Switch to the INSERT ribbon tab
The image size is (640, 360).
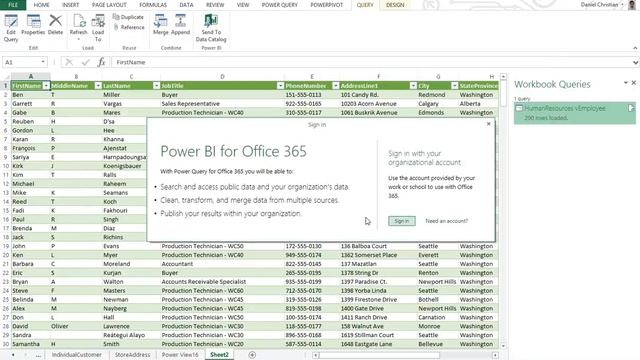[71, 5]
